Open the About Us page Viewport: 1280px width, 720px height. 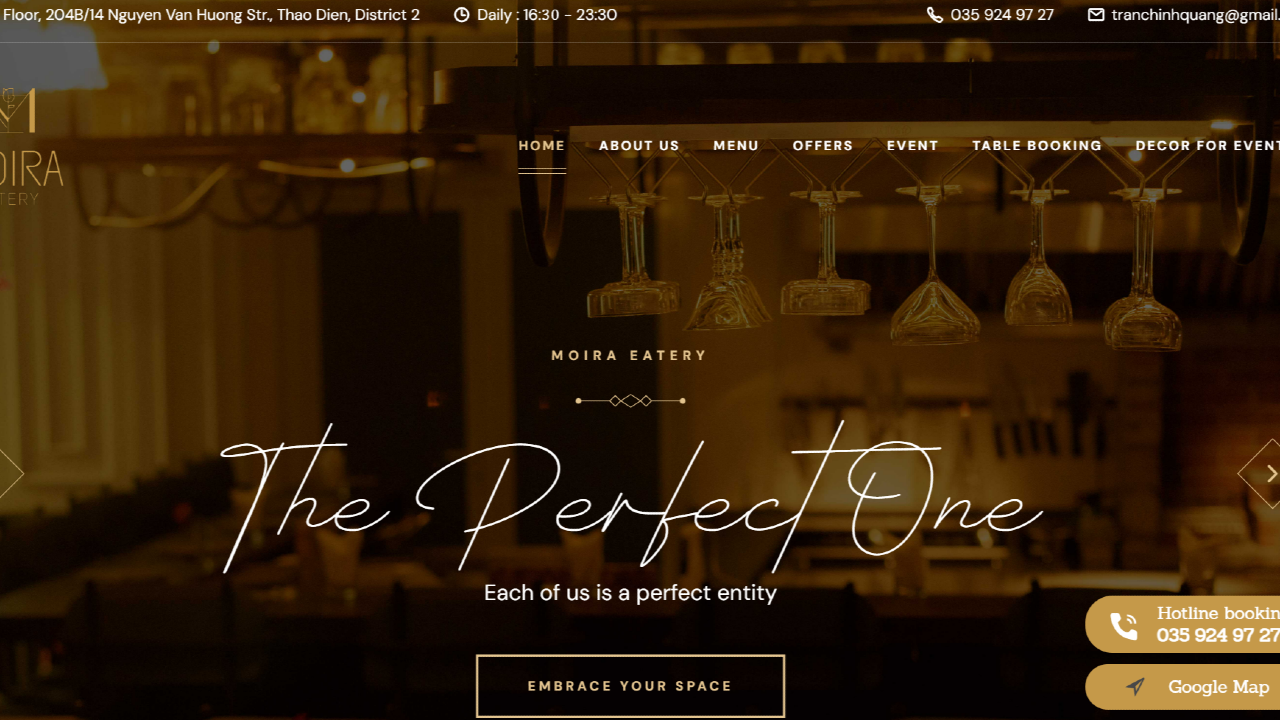pos(639,145)
